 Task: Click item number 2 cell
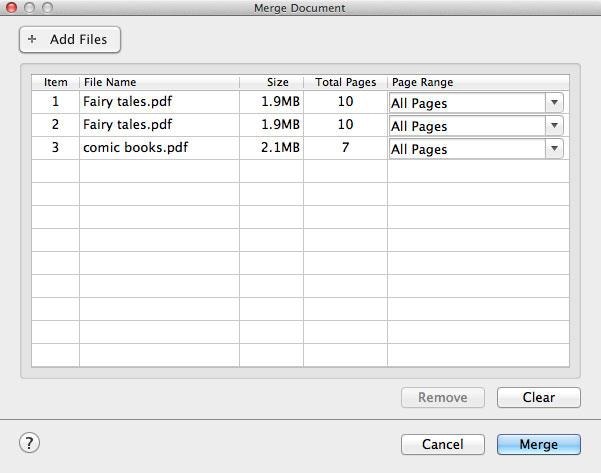[56, 125]
